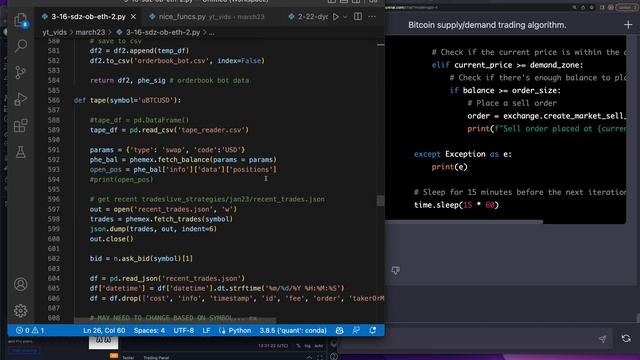Click the 'time.sleep(15 * 60)' line in chat
The image size is (640, 360).
[456, 205]
